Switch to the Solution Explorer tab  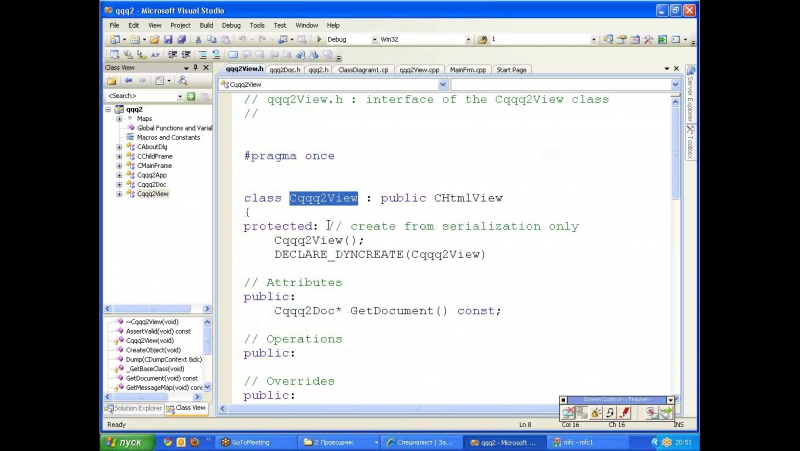134,408
